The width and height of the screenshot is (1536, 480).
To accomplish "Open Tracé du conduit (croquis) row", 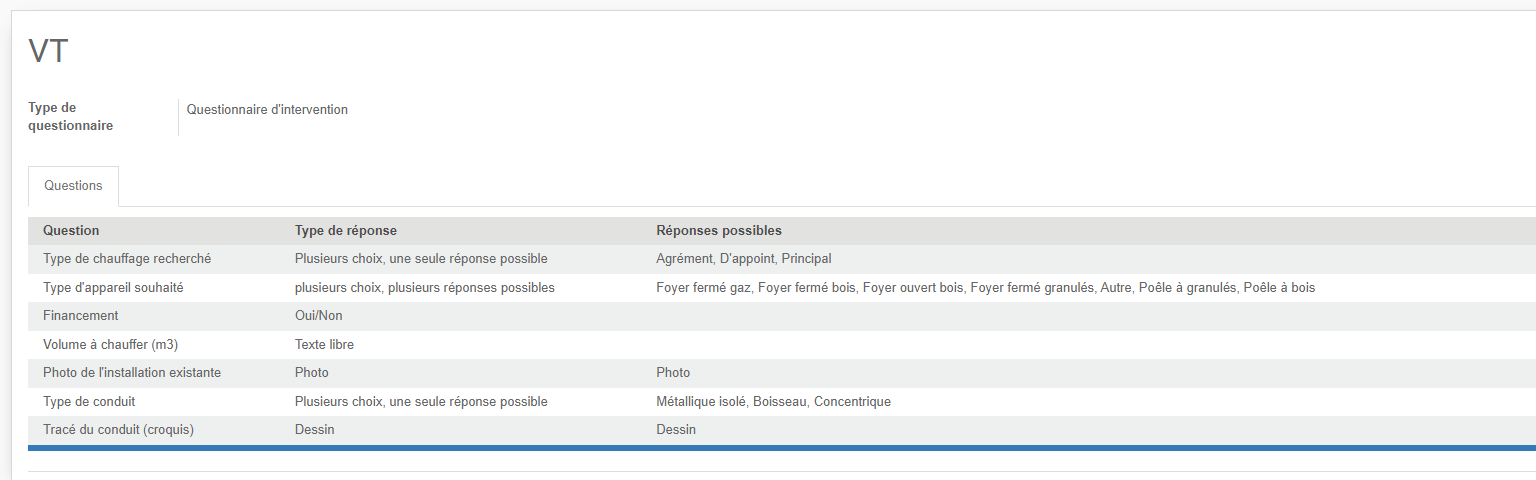I will 782,430.
